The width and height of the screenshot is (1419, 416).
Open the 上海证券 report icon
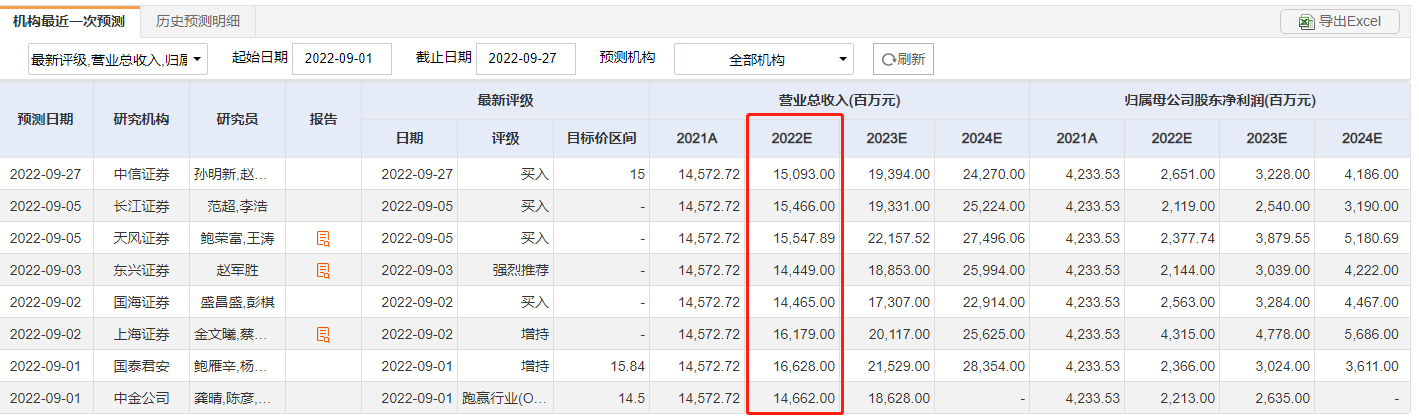323,334
